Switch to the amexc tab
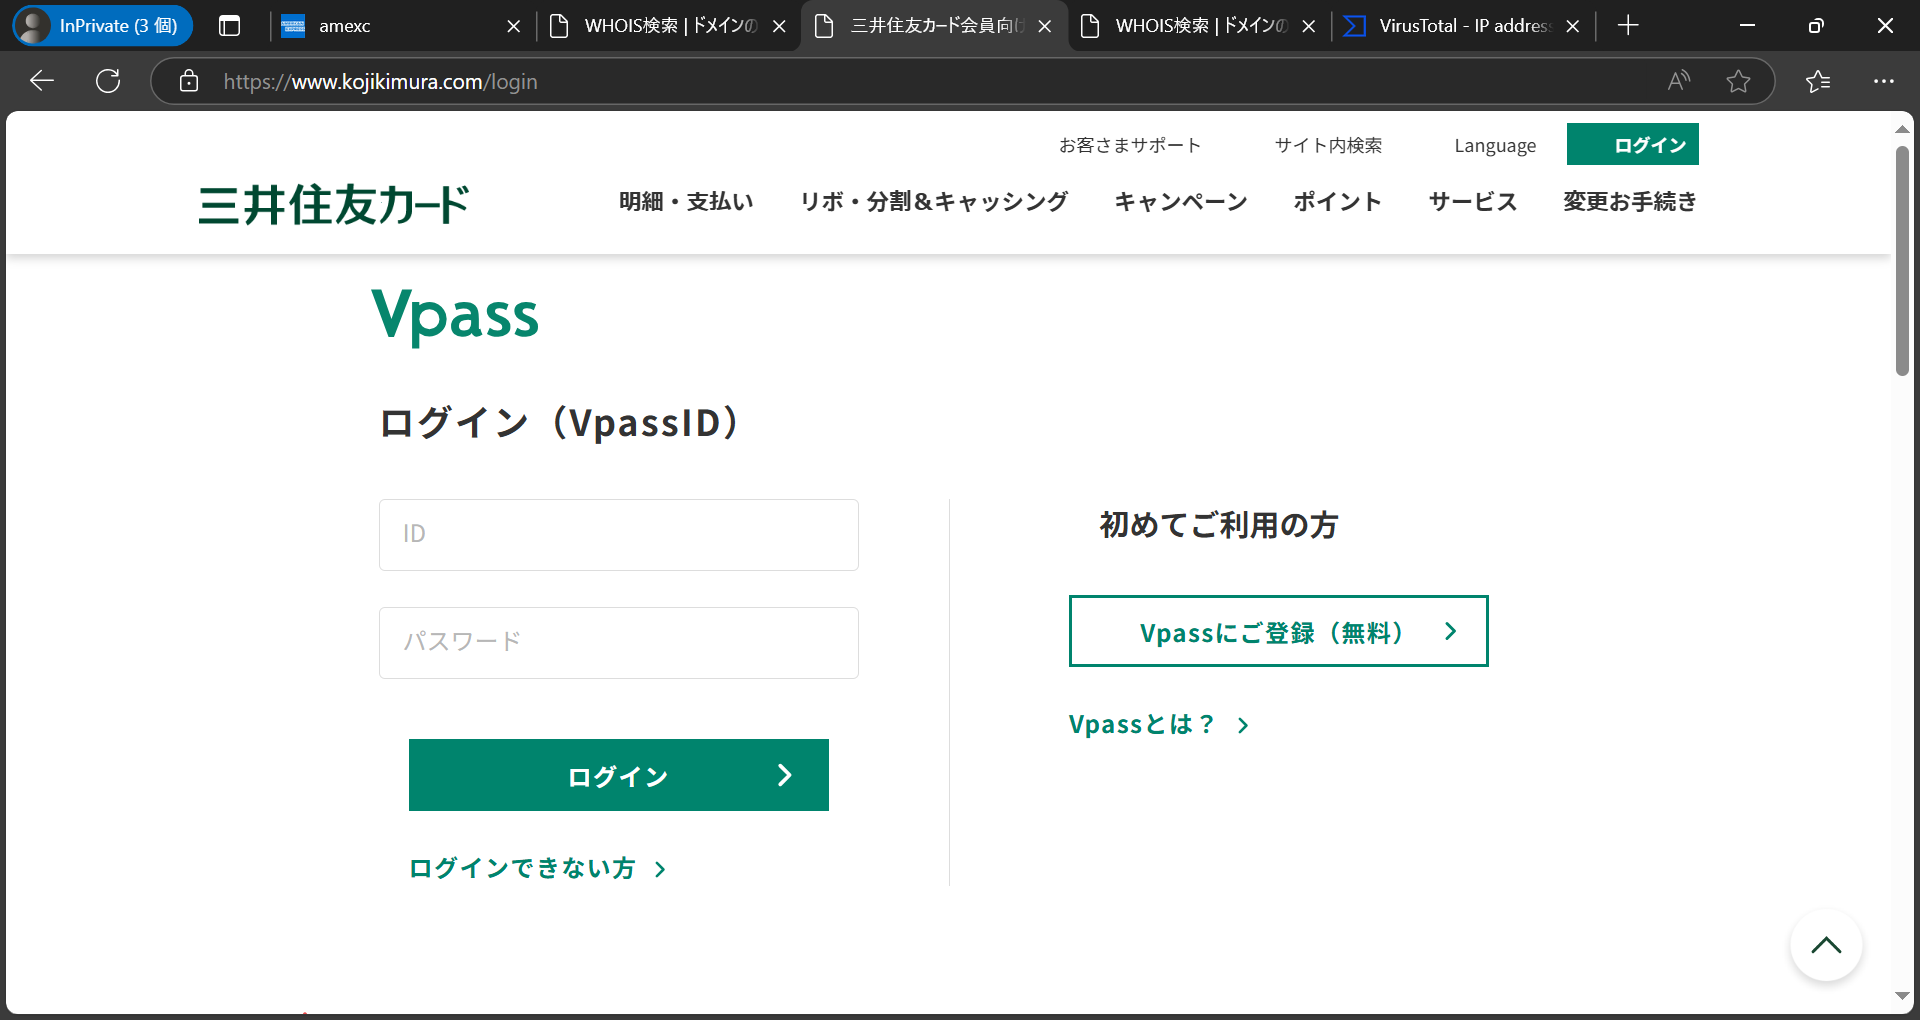This screenshot has height=1020, width=1920. [x=400, y=26]
